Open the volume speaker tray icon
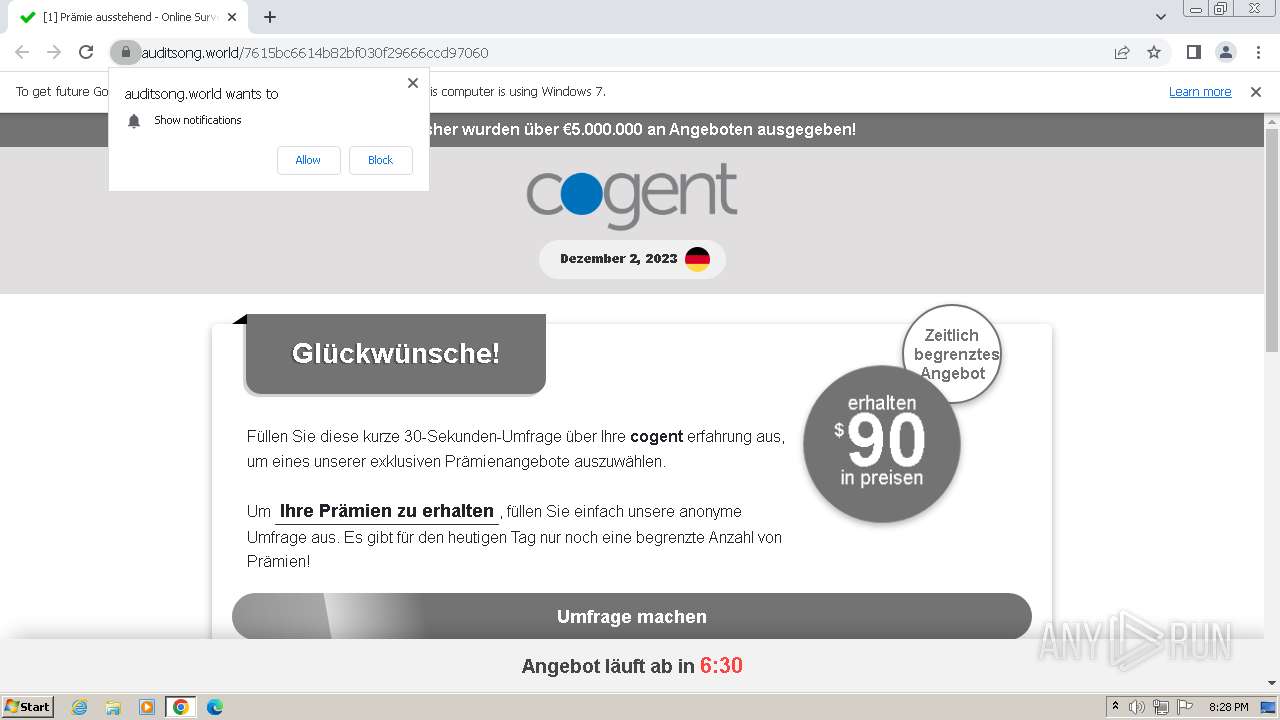 (x=1137, y=707)
